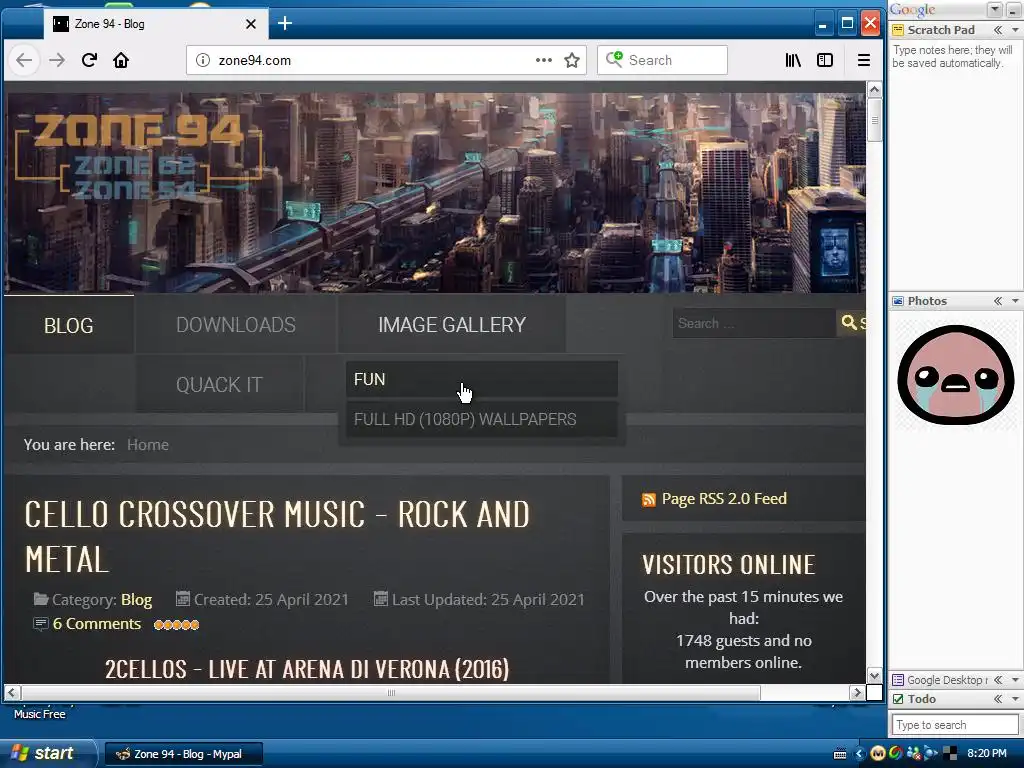Go back with the browser back arrow

click(24, 60)
